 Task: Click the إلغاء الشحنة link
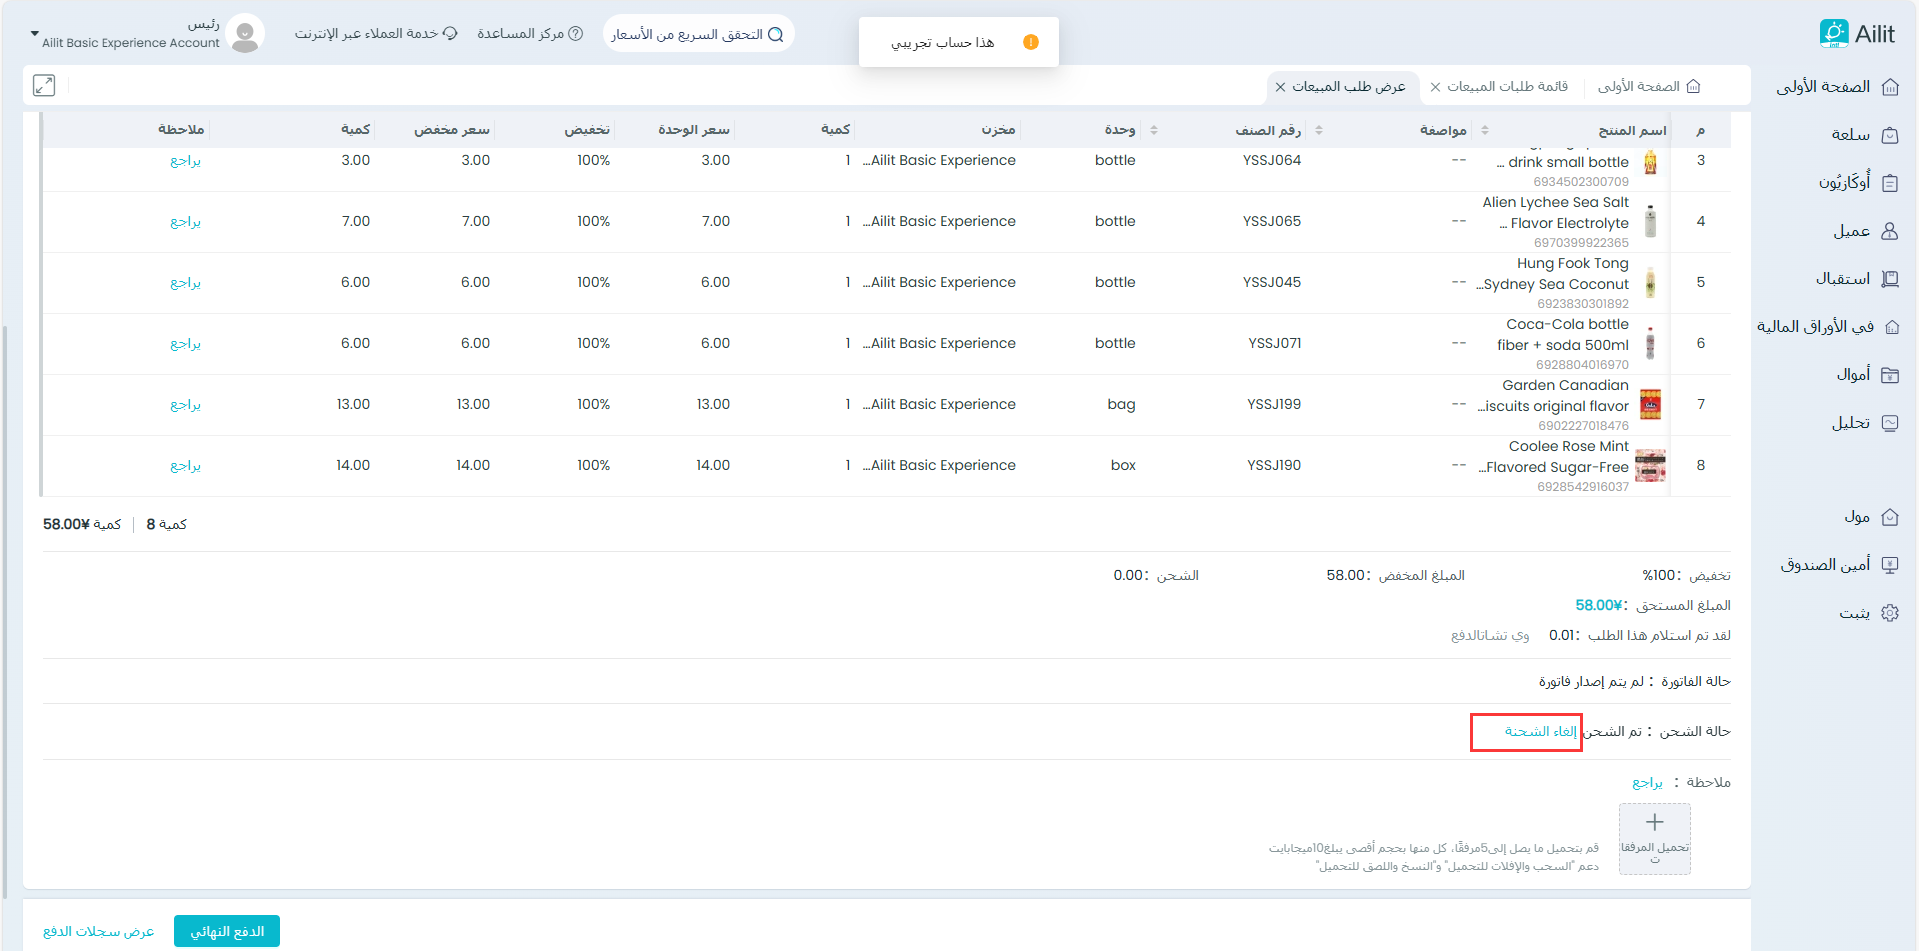click(x=1540, y=732)
